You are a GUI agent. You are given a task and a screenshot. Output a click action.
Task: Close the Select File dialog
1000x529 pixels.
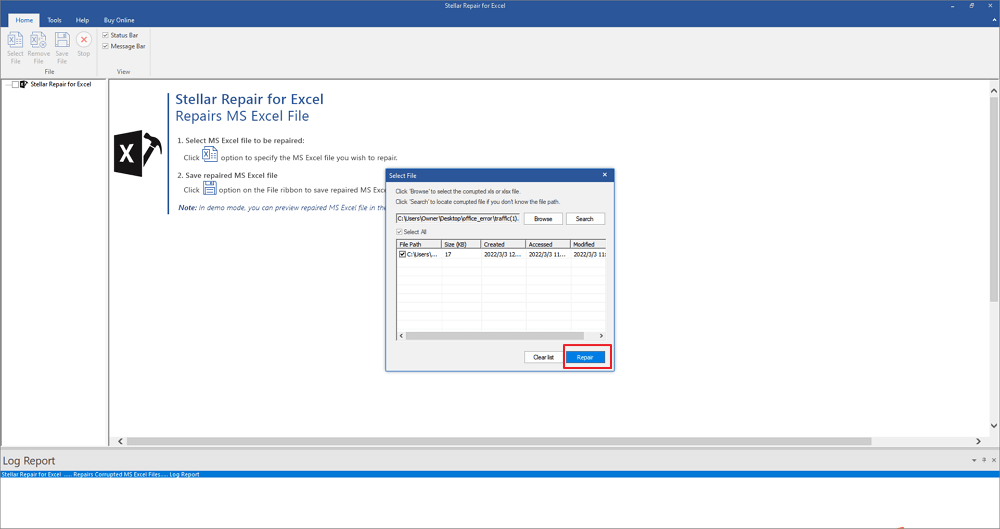(605, 175)
